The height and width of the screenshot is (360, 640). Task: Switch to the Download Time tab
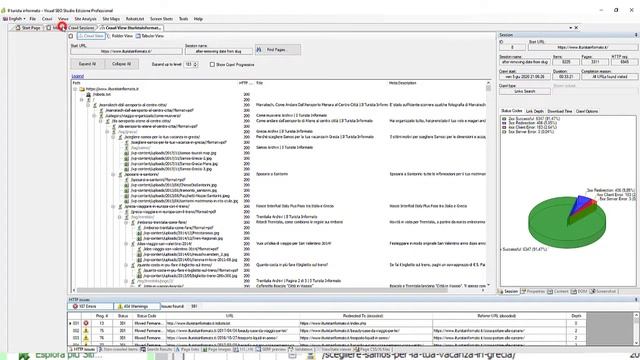[560, 111]
